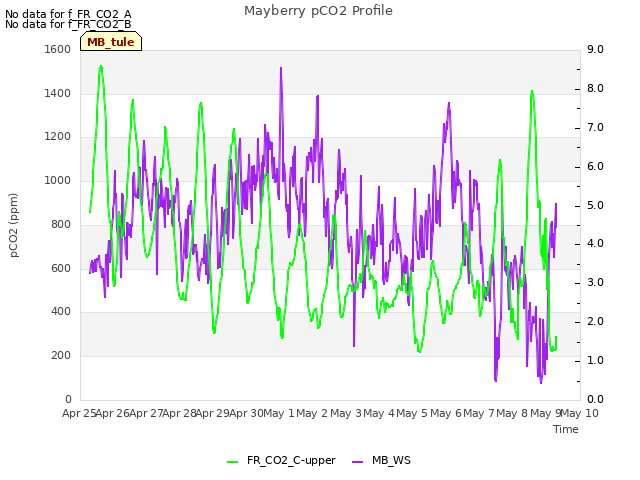The width and height of the screenshot is (640, 480).
Task: Click the May 10 x-axis tick label
Action: pos(580,413)
